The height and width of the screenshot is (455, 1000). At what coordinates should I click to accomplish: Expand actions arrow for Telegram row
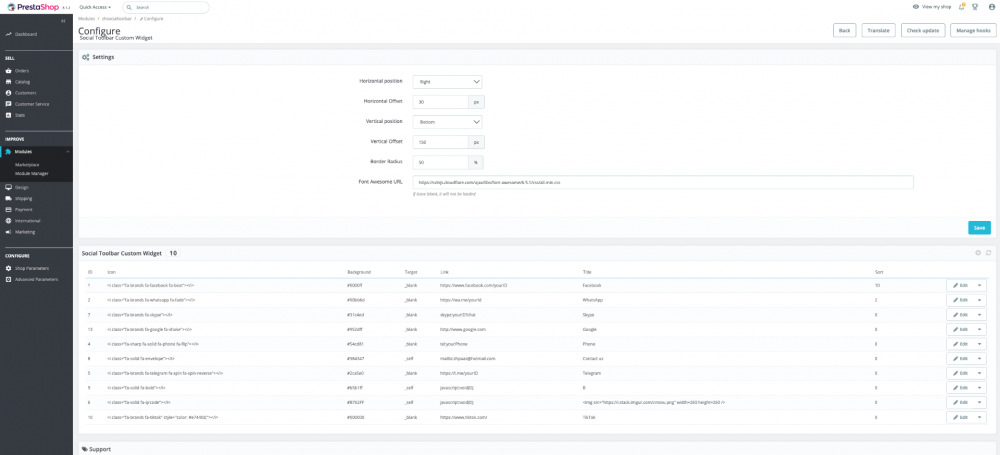point(979,373)
